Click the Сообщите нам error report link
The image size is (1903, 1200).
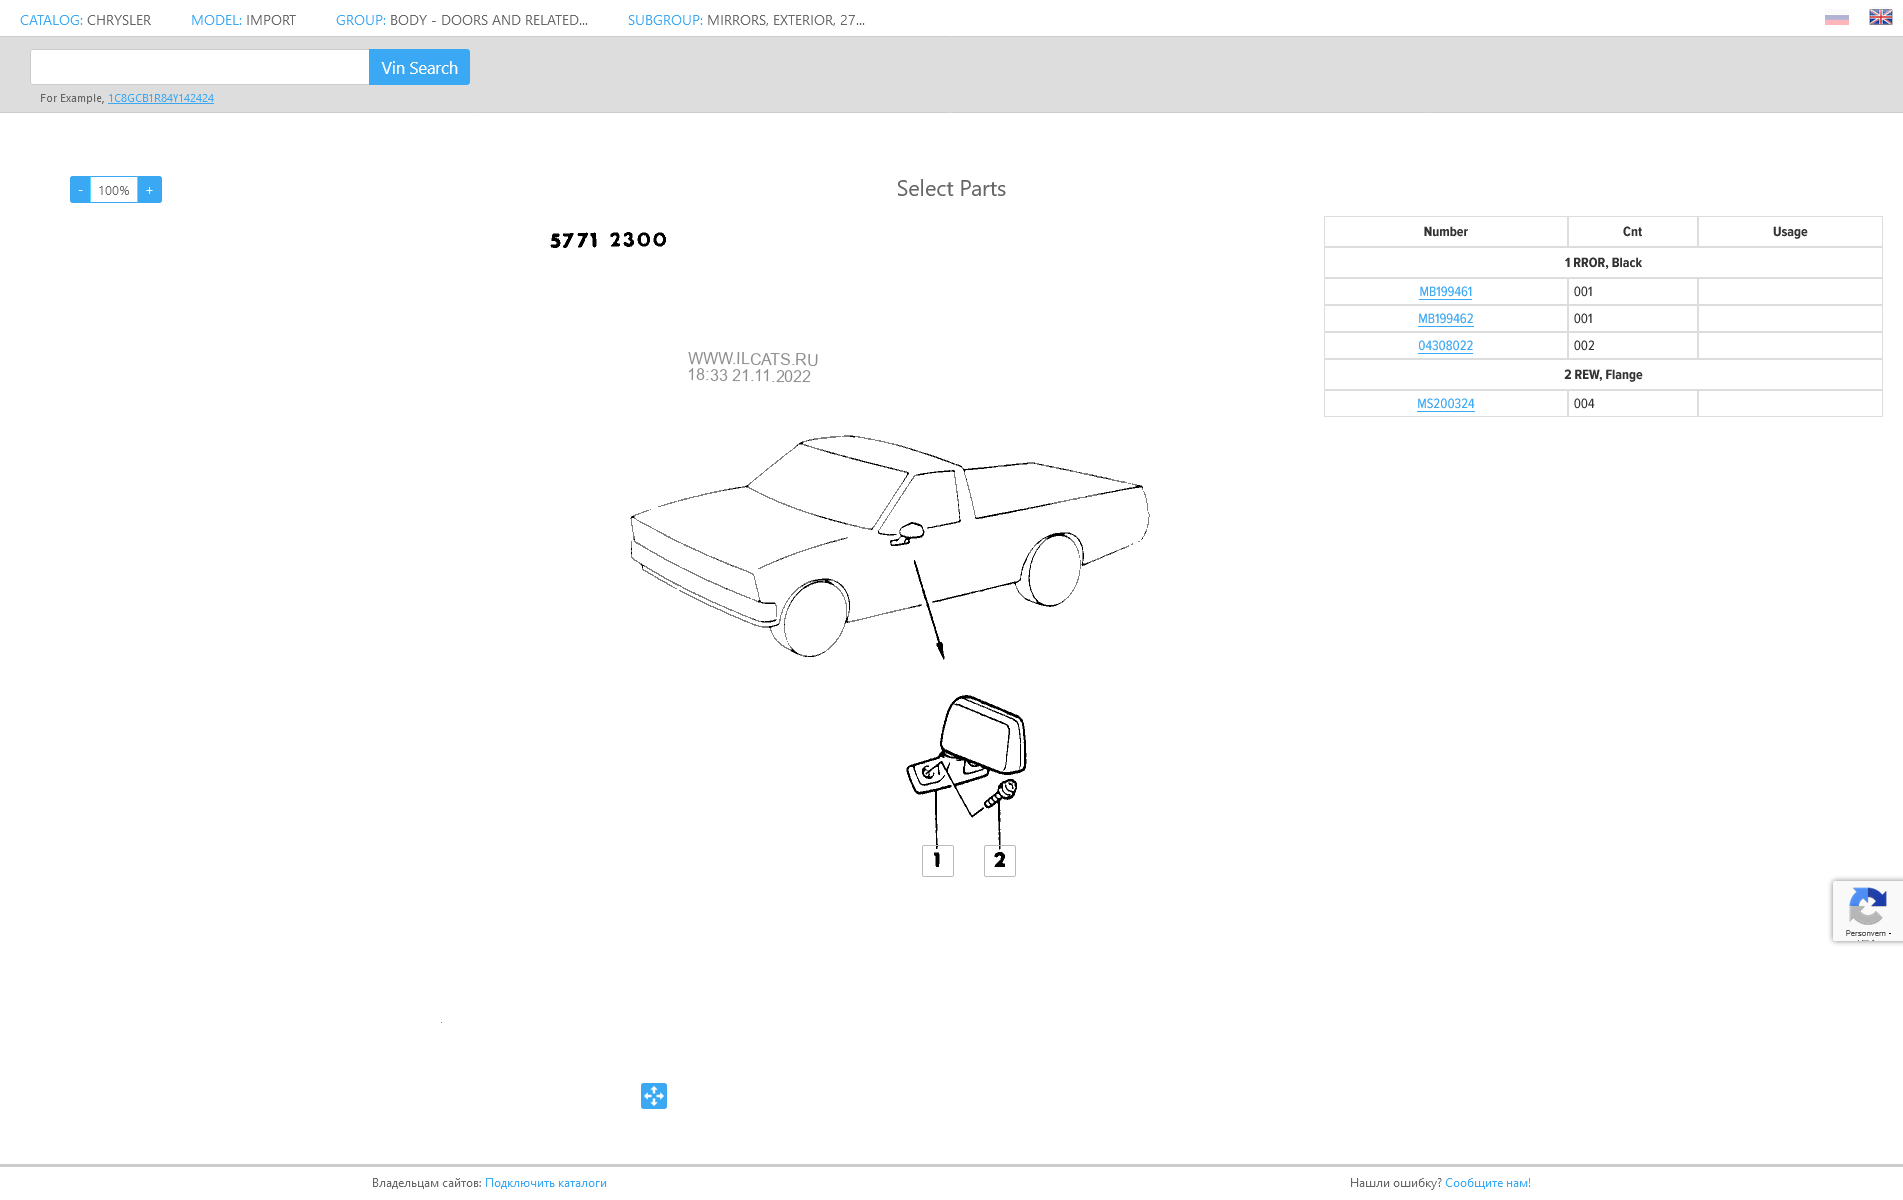[x=1487, y=1183]
